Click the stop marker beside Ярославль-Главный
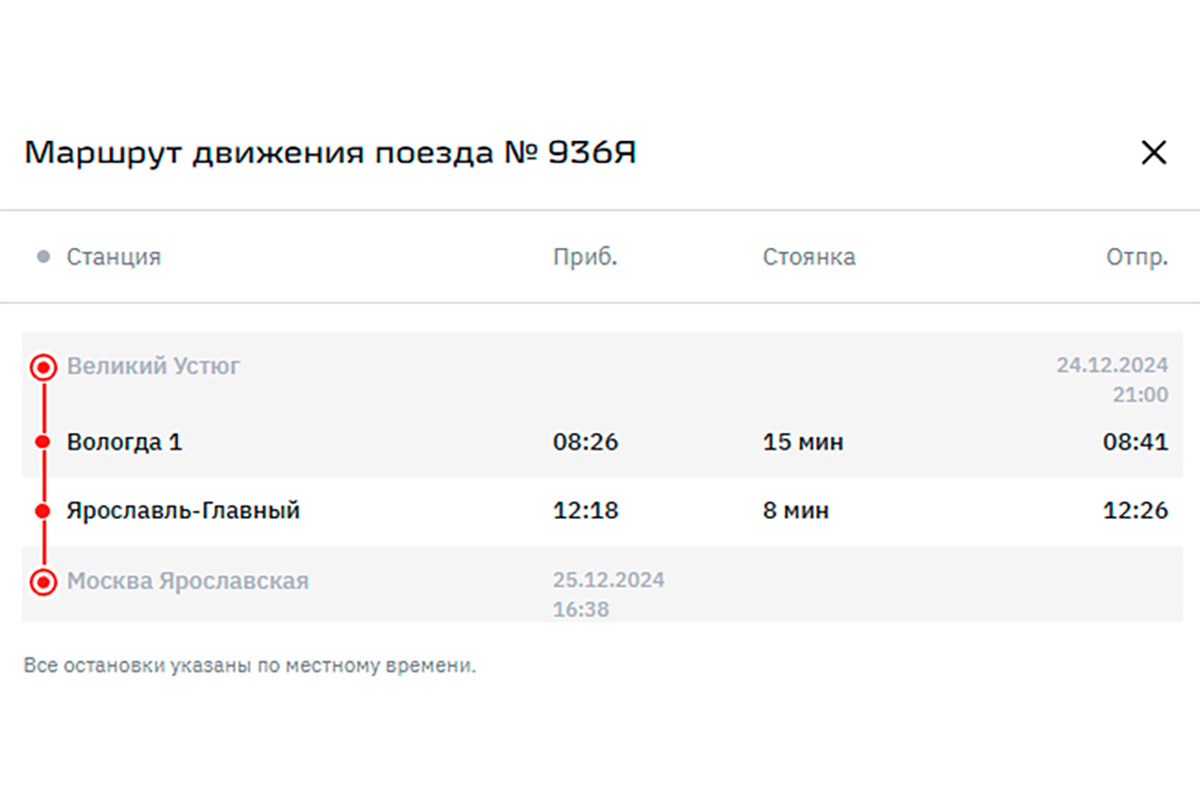 [42, 510]
